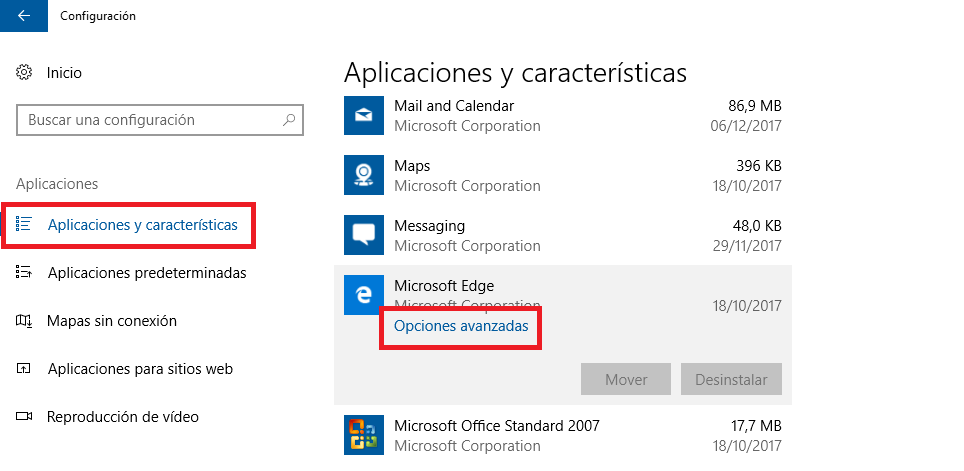The width and height of the screenshot is (964, 471).
Task: Select the Mail and Calendar entry name
Action: (x=454, y=106)
